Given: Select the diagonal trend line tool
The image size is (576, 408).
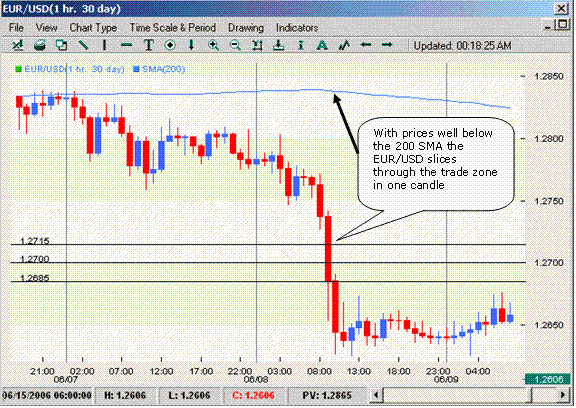Looking at the screenshot, I should click(x=83, y=45).
